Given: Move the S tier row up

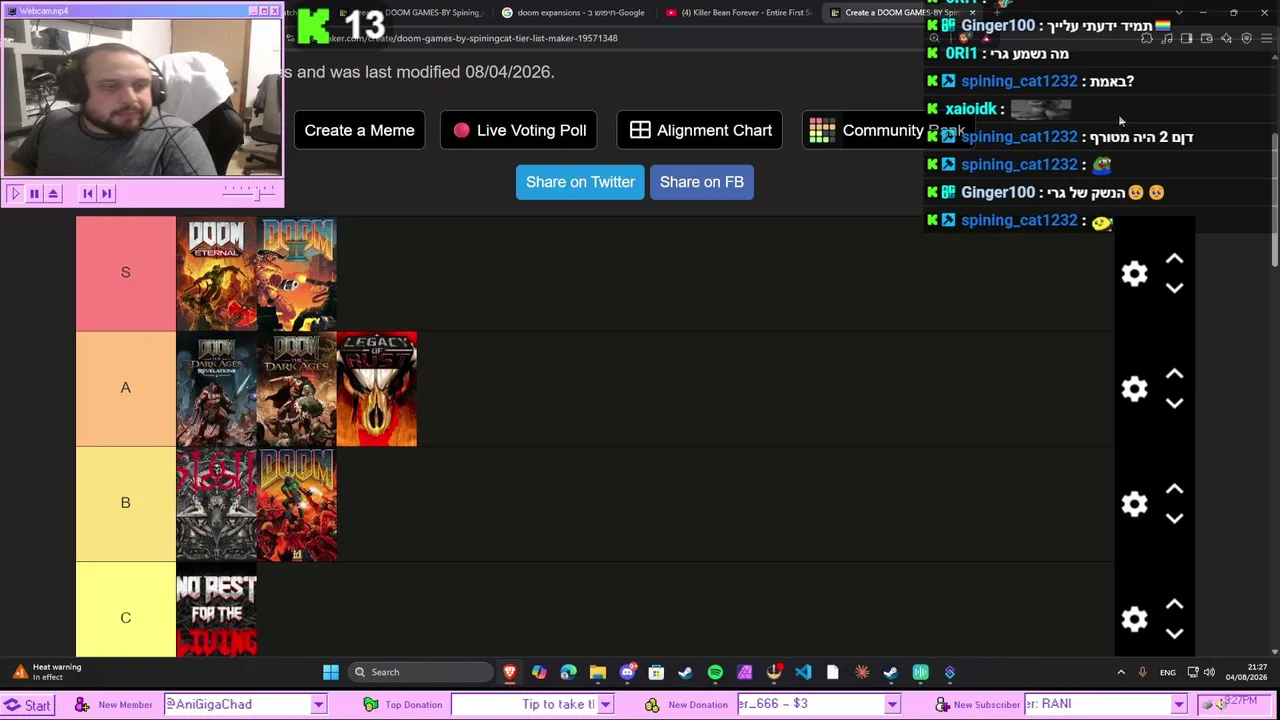Looking at the screenshot, I should (1175, 260).
